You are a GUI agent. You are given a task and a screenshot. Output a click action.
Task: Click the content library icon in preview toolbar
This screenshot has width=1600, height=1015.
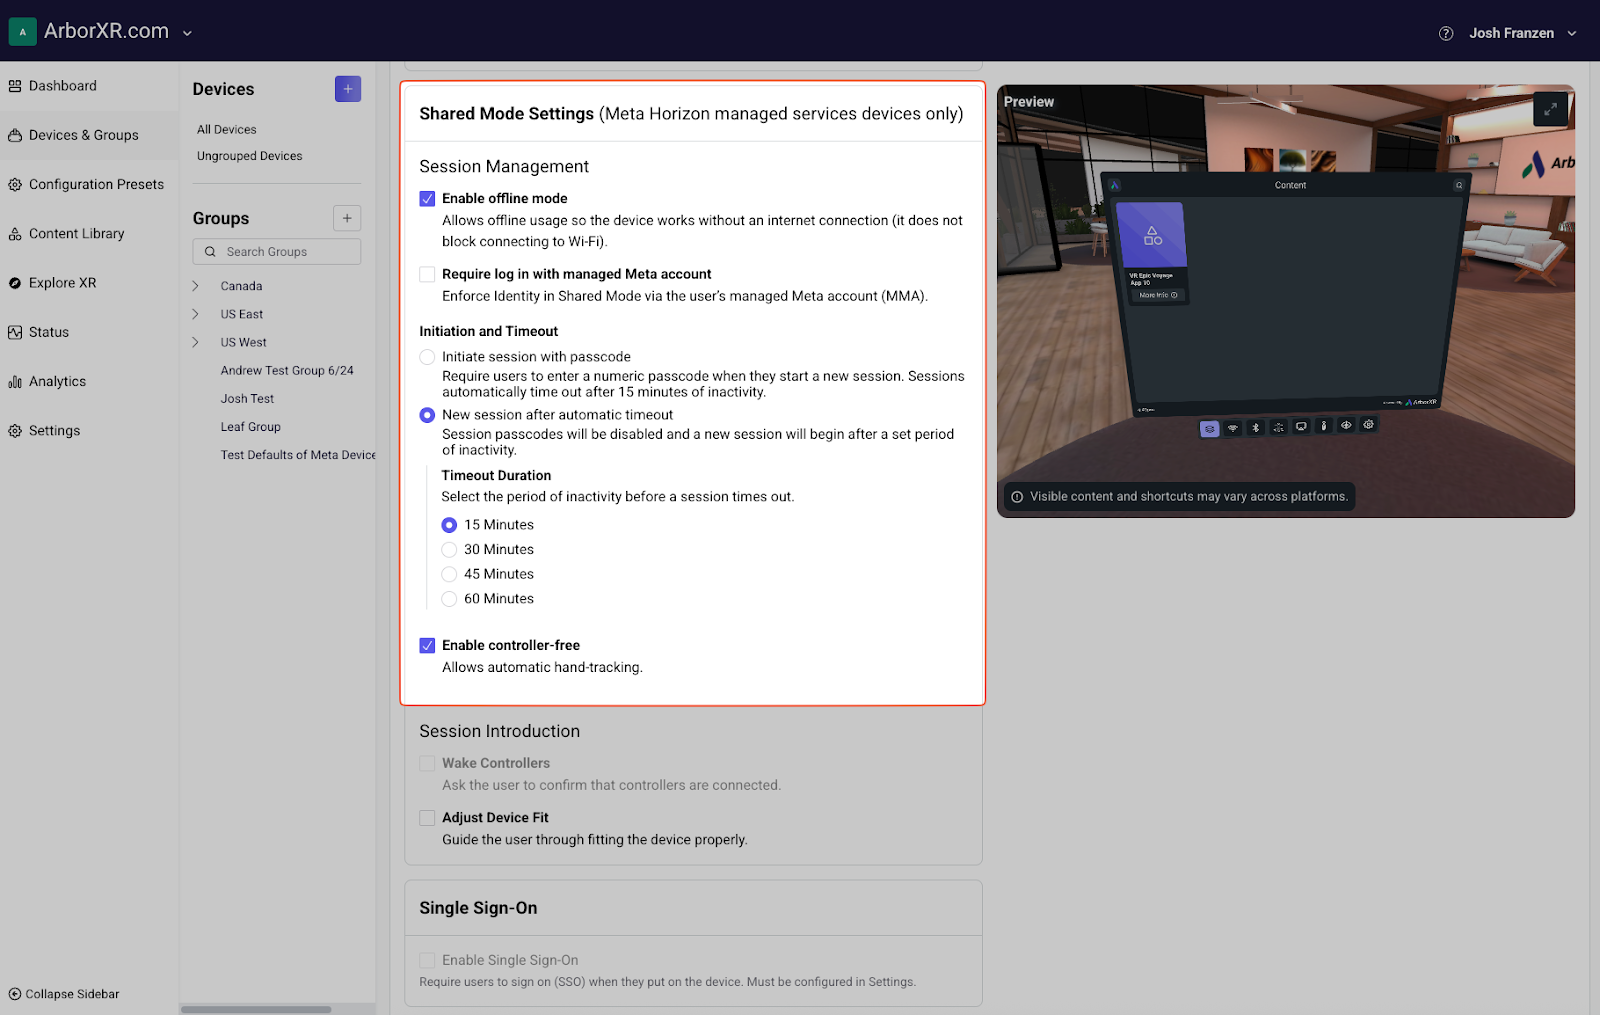pos(1210,429)
